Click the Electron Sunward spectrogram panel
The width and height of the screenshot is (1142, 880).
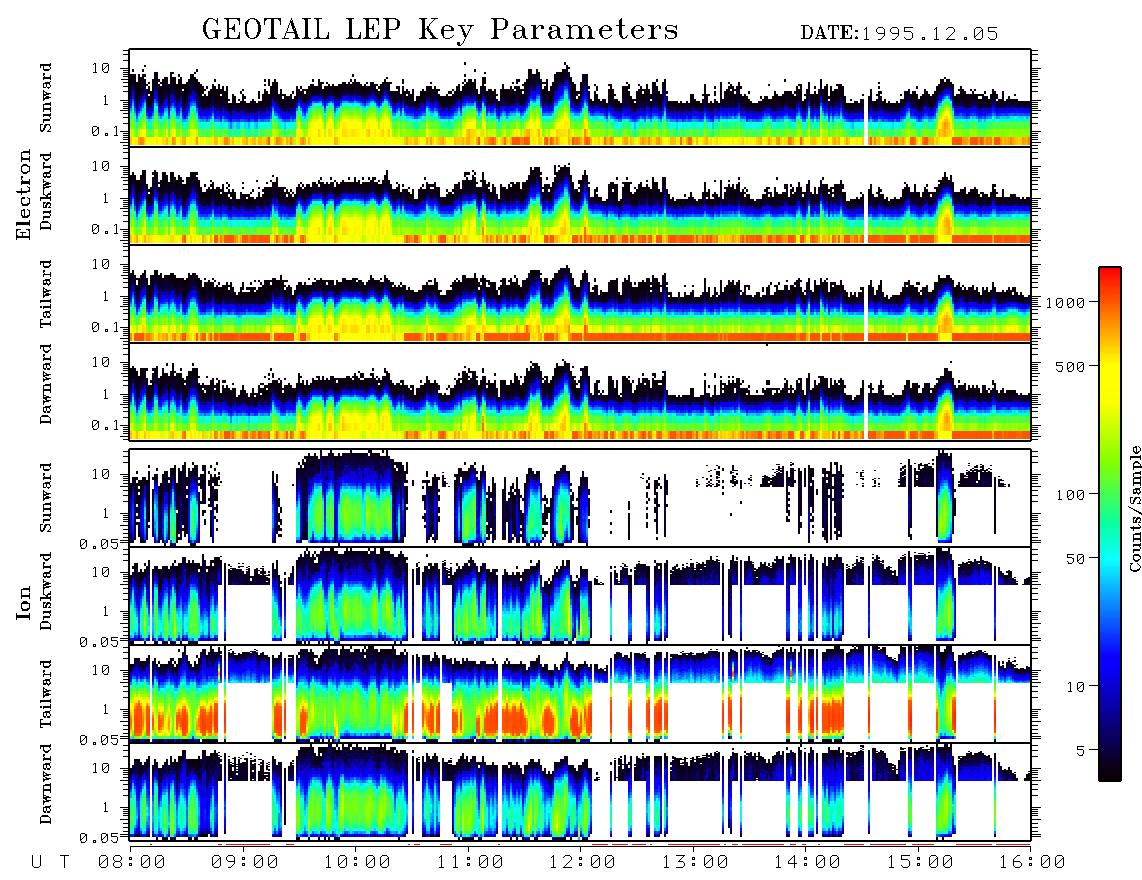click(x=580, y=98)
